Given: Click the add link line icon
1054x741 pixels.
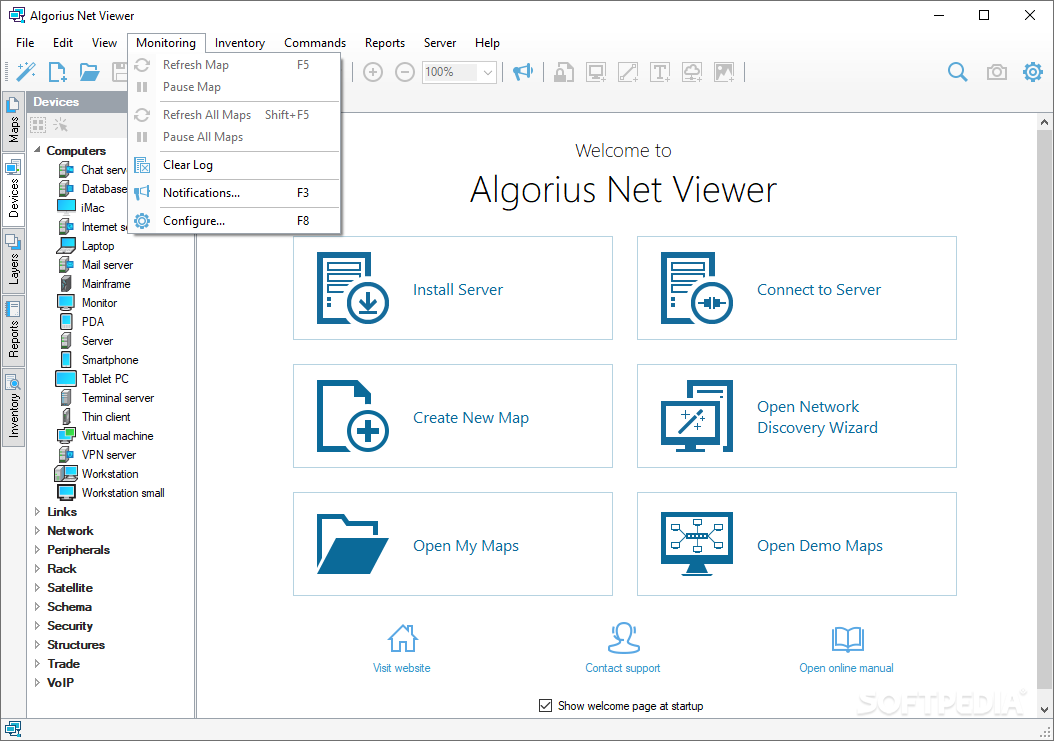Looking at the screenshot, I should 628,72.
